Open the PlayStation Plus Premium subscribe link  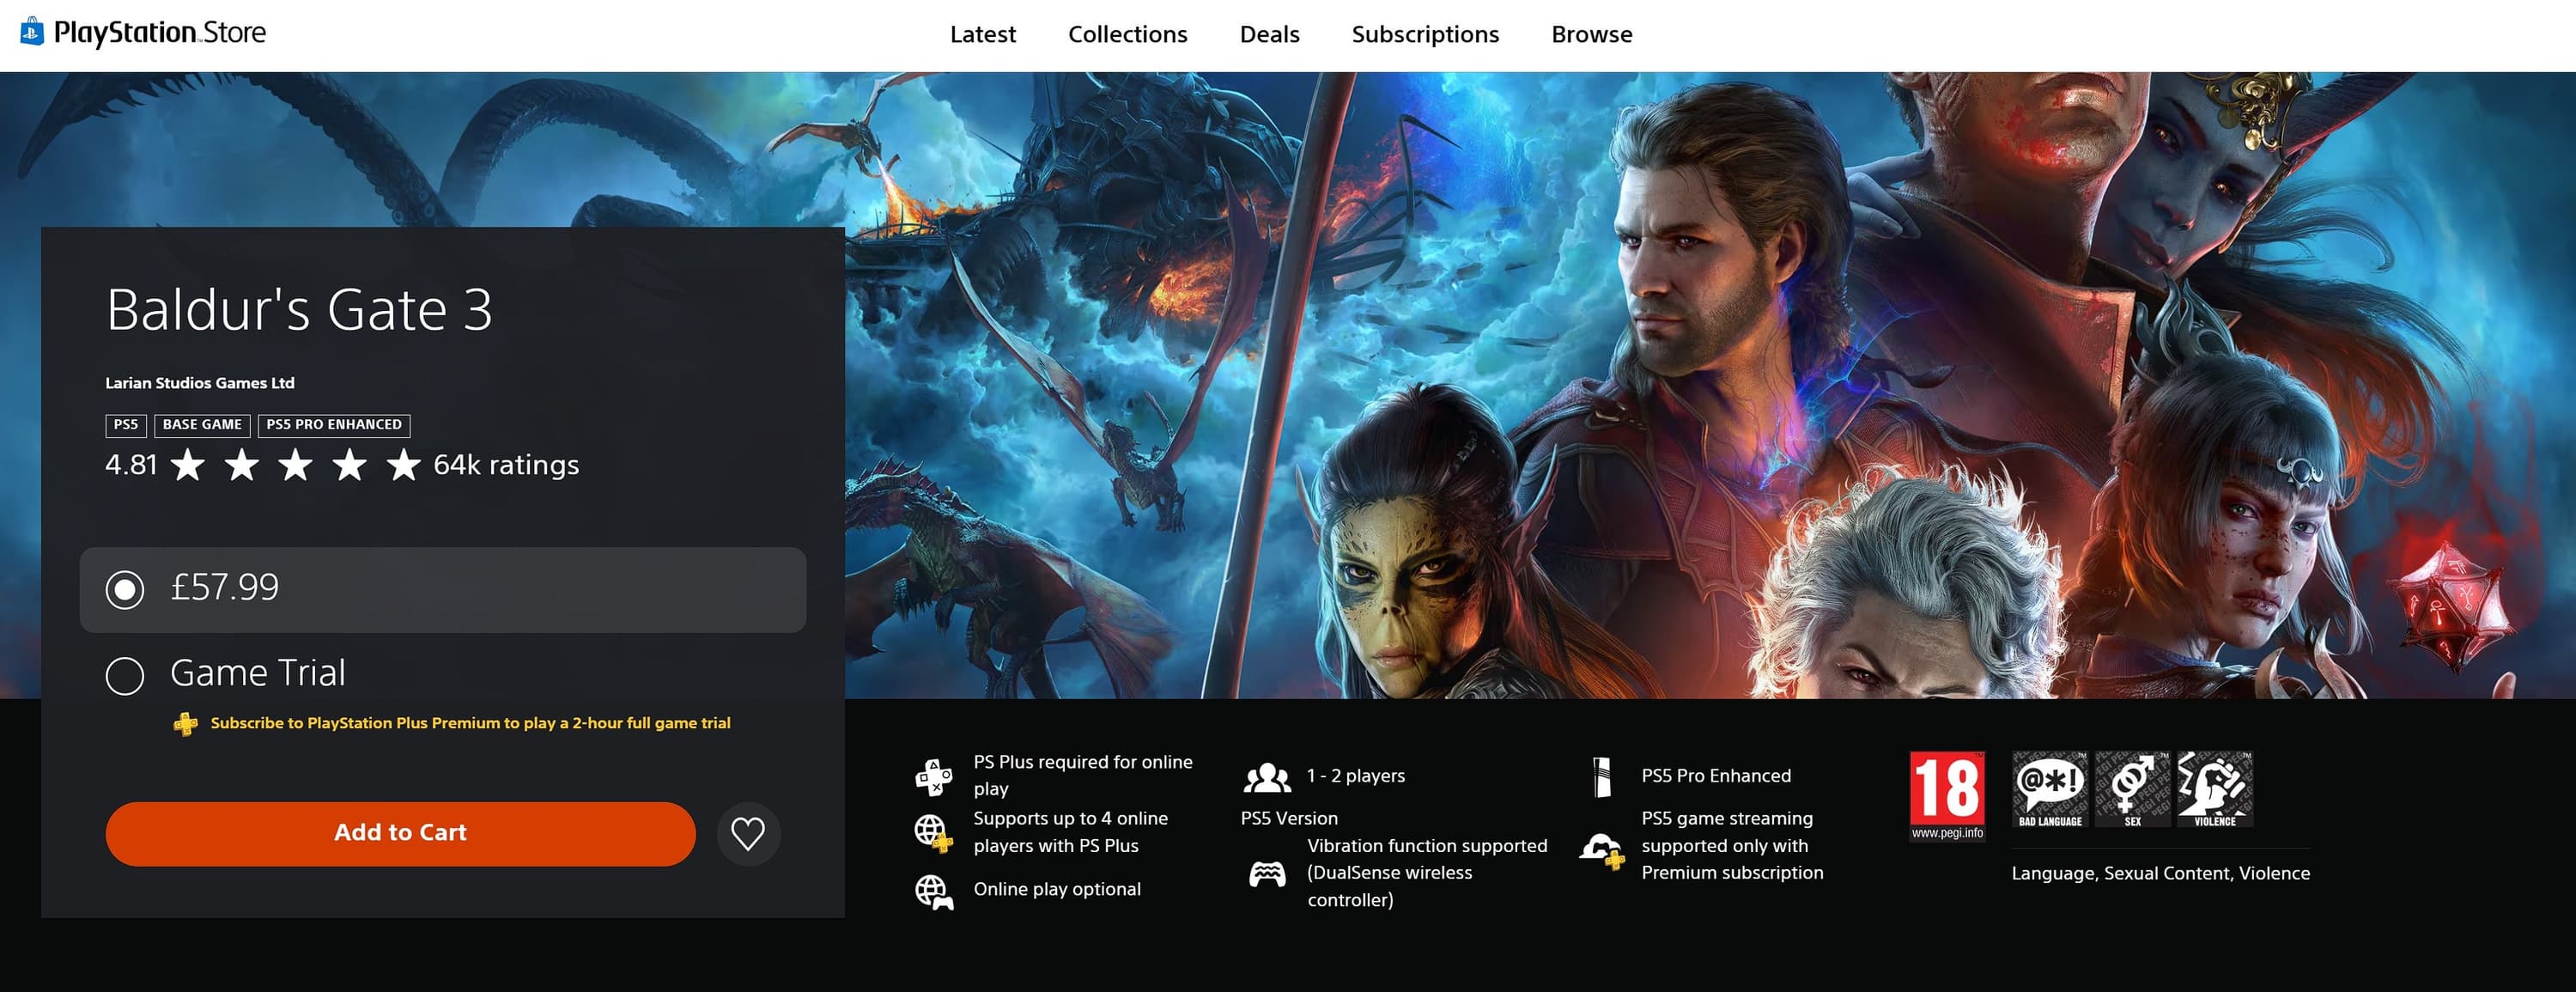point(470,723)
